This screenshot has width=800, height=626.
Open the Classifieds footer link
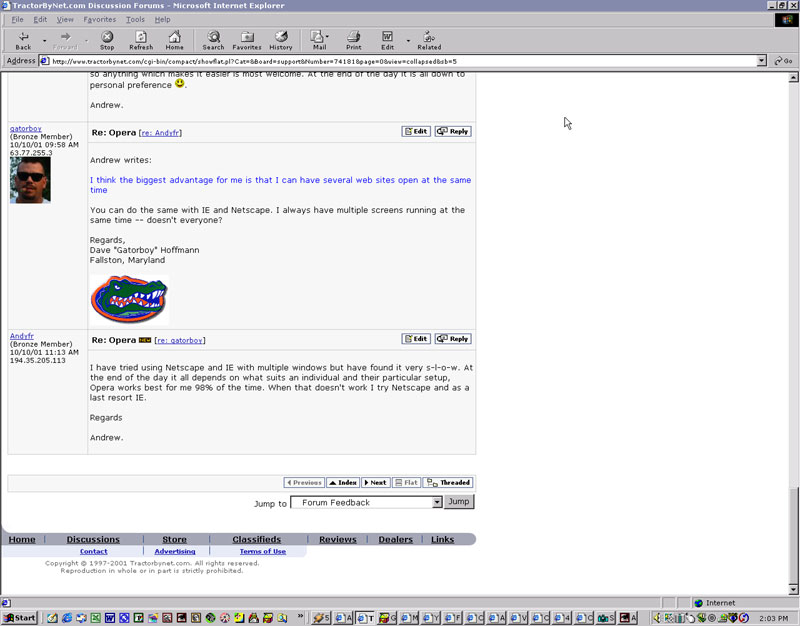pos(256,540)
